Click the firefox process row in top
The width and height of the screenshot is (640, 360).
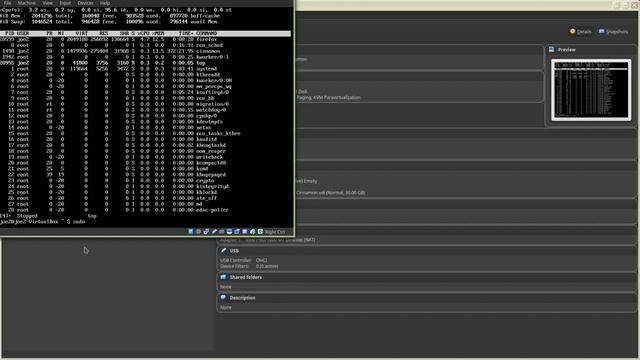tap(145, 40)
